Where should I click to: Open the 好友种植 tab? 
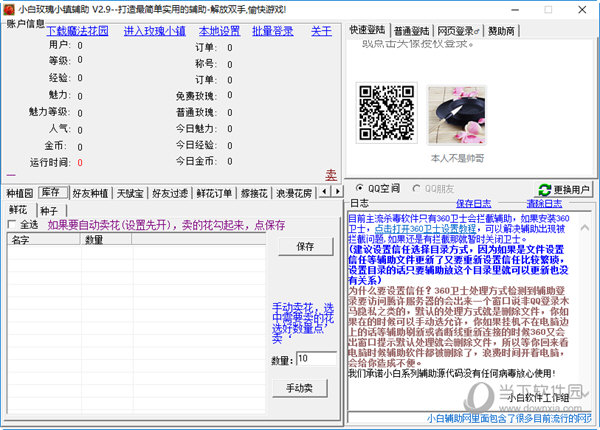tap(90, 193)
